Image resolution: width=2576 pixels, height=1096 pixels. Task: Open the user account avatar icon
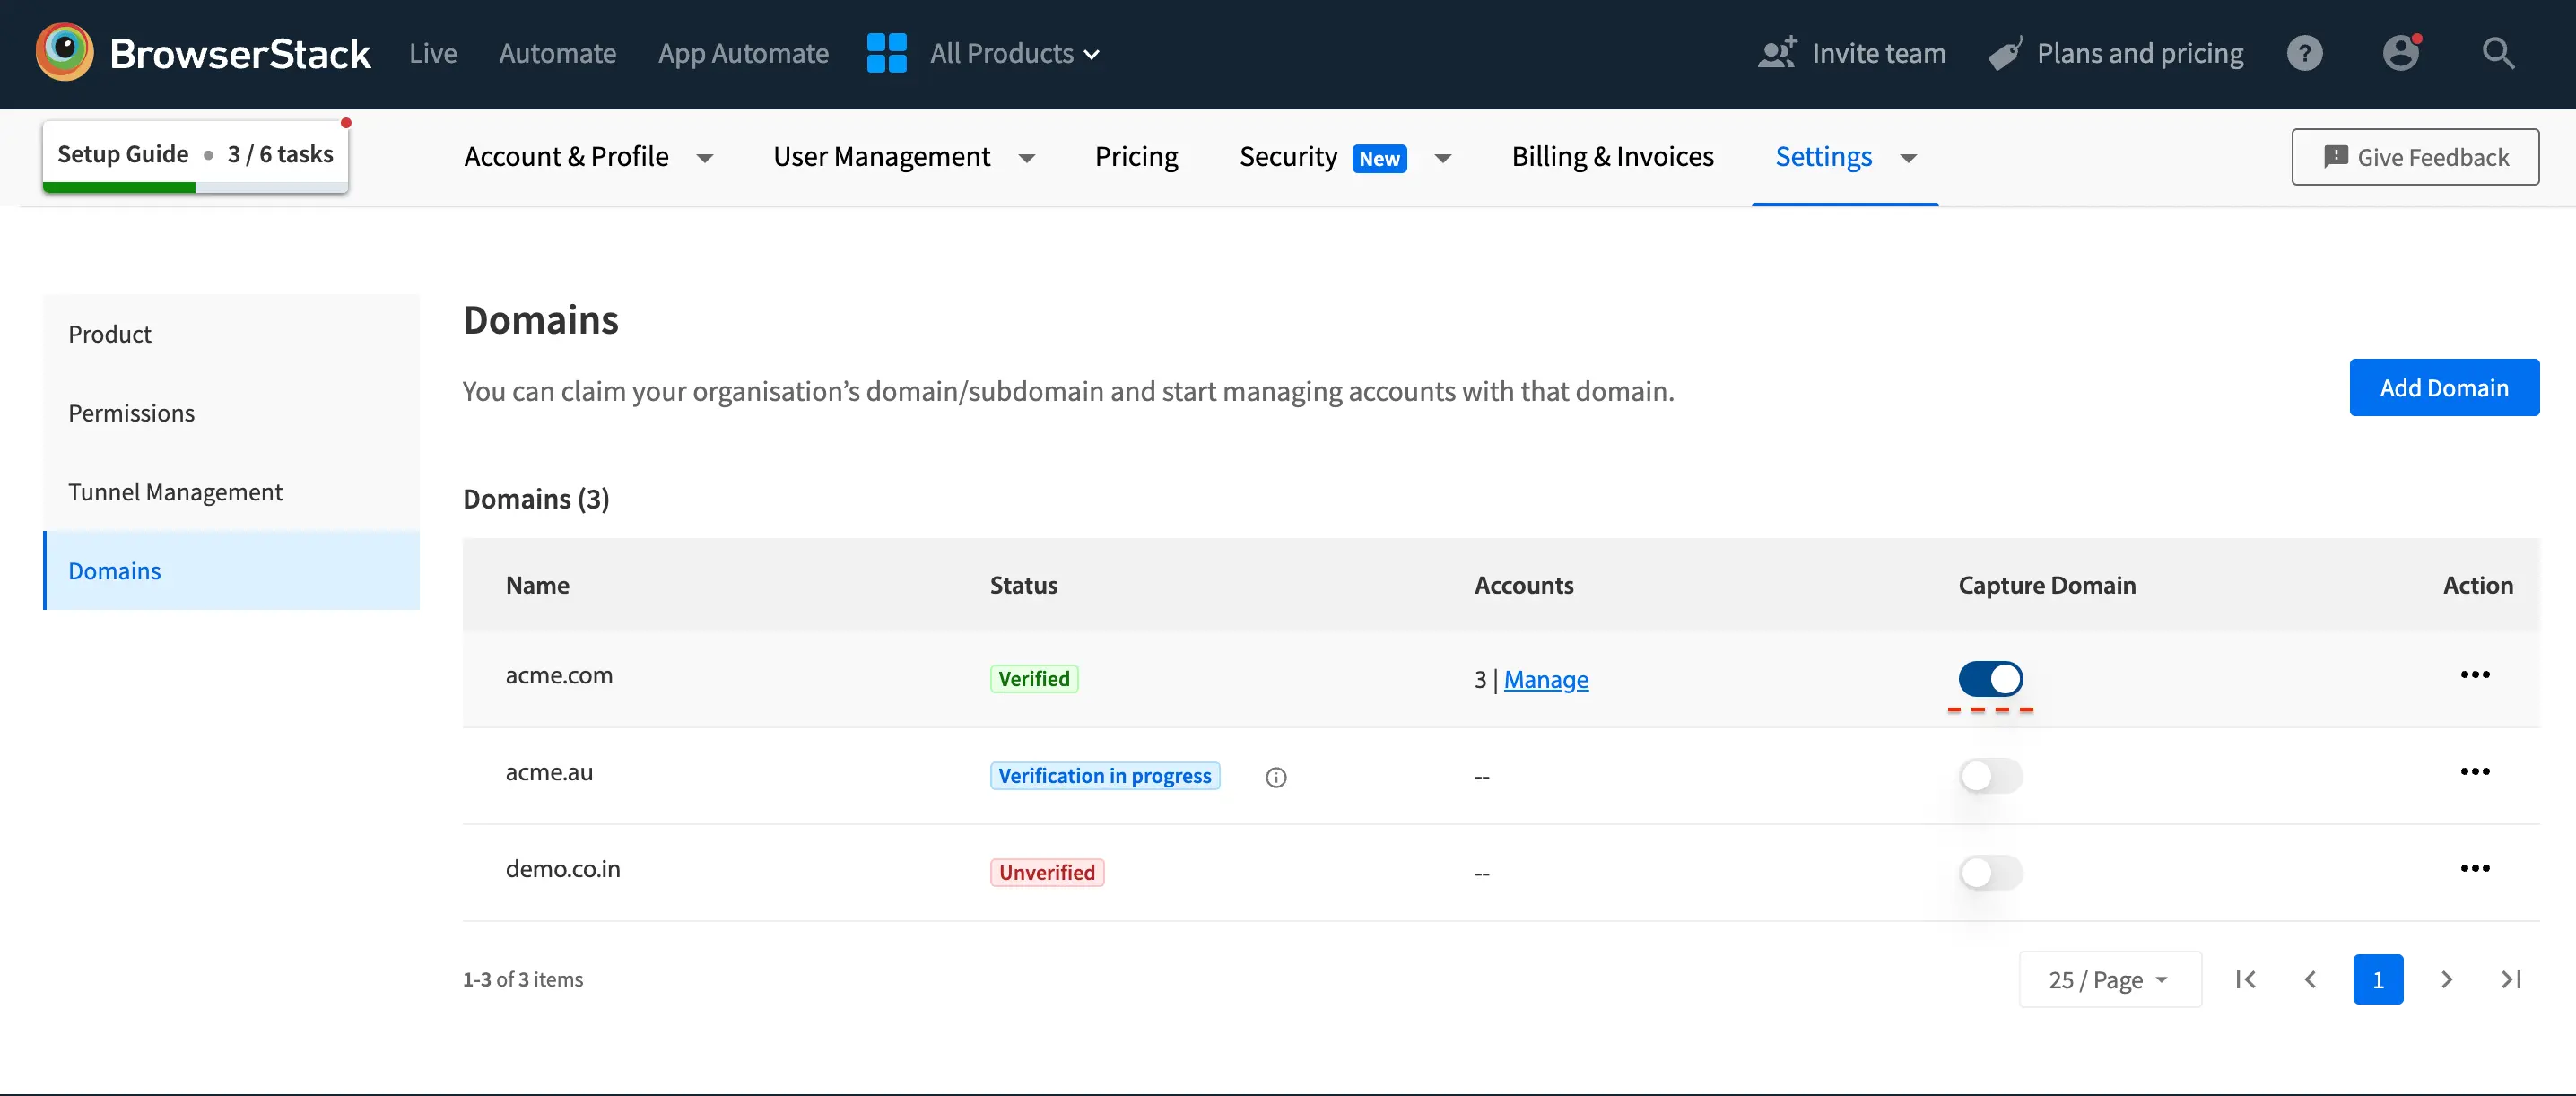tap(2400, 53)
